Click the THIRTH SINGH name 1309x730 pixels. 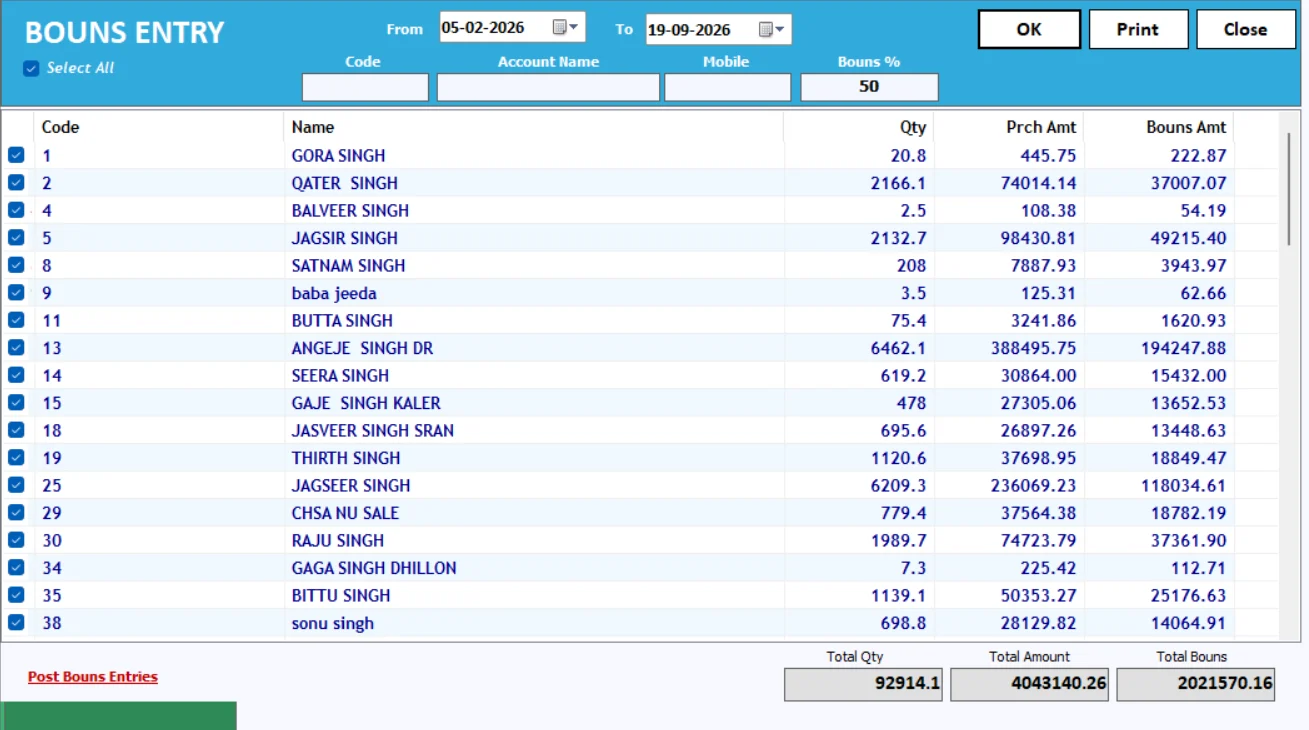tap(346, 458)
